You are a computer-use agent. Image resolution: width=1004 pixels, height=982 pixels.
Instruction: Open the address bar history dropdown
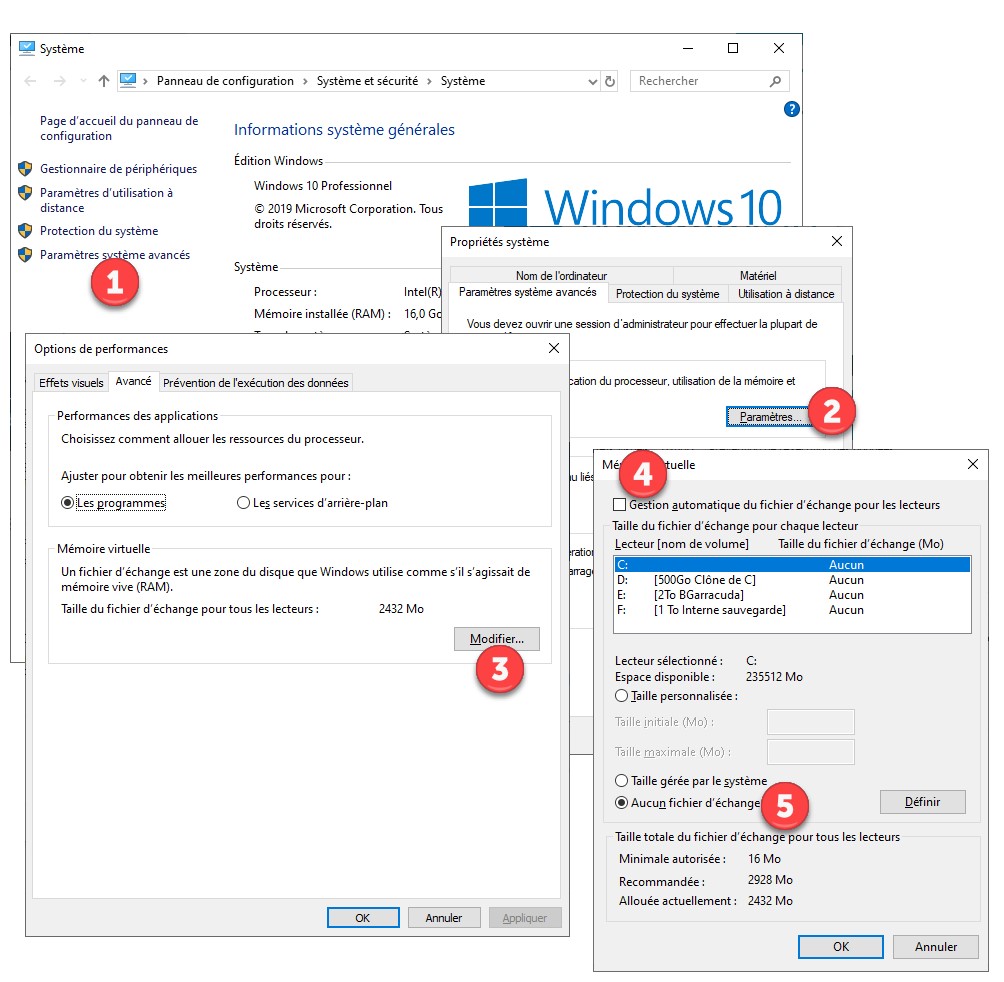point(592,81)
